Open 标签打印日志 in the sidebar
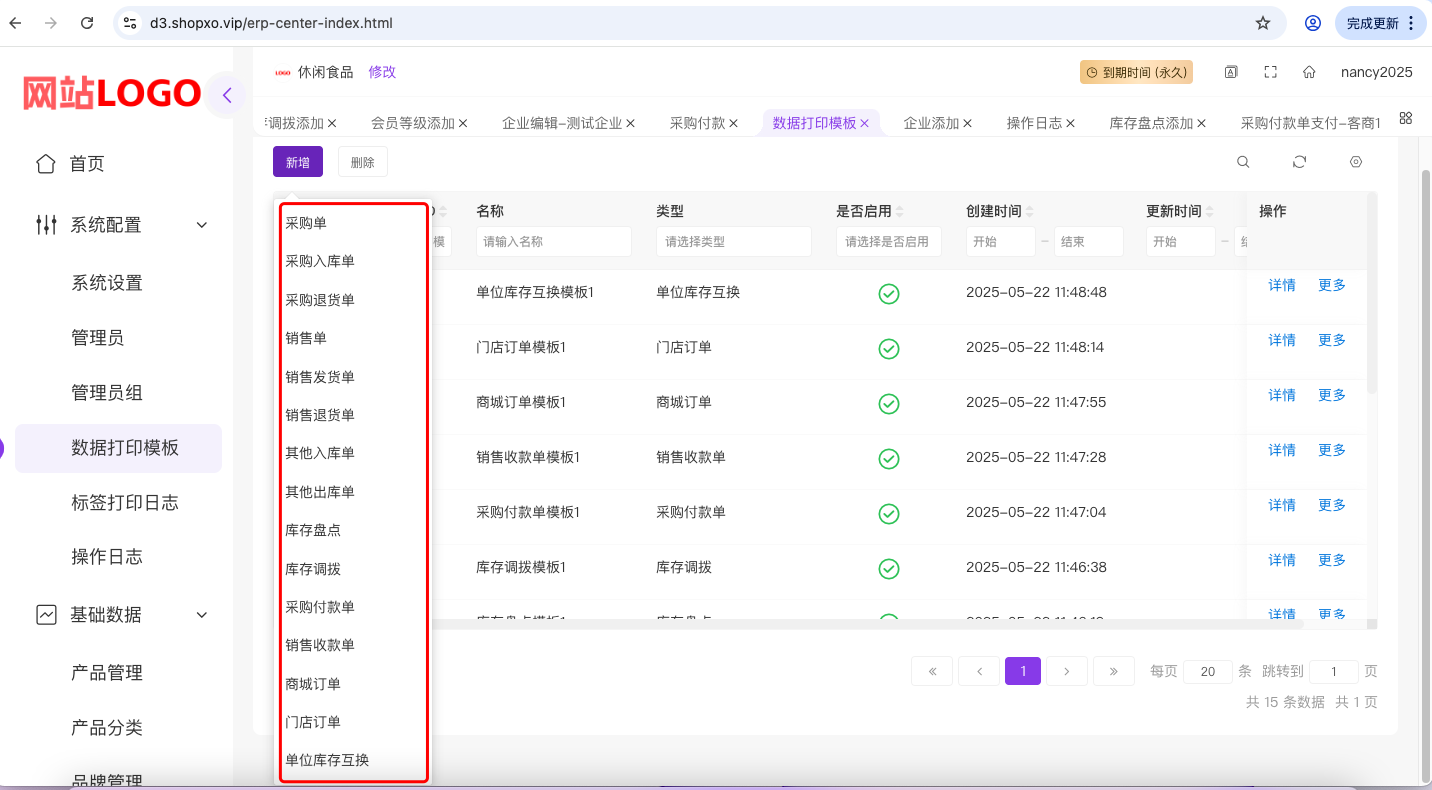 125,502
